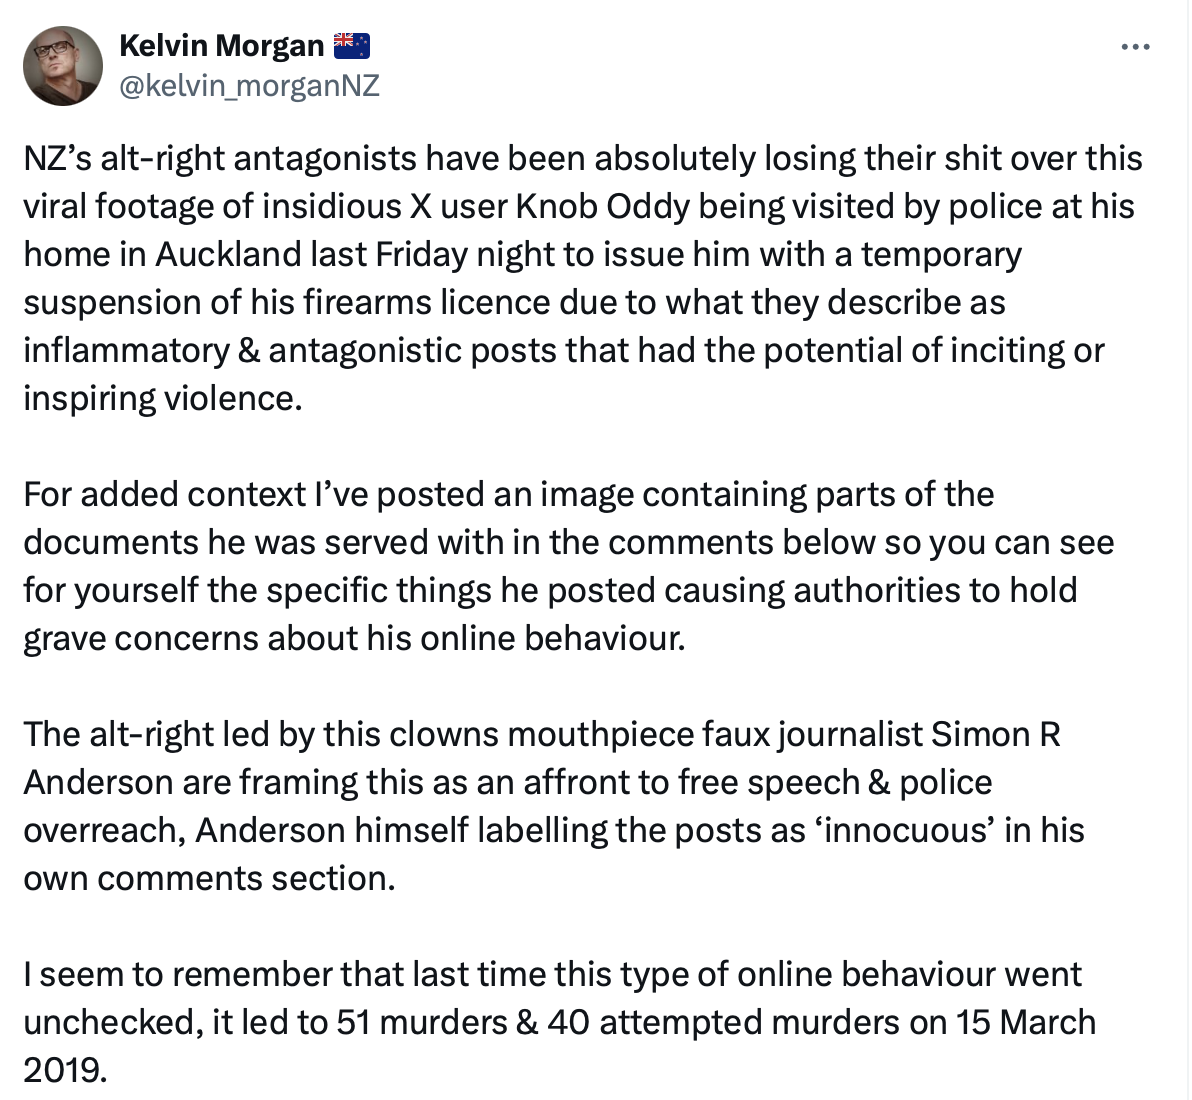Click the year "2019." ending the tweet

coord(64,1070)
